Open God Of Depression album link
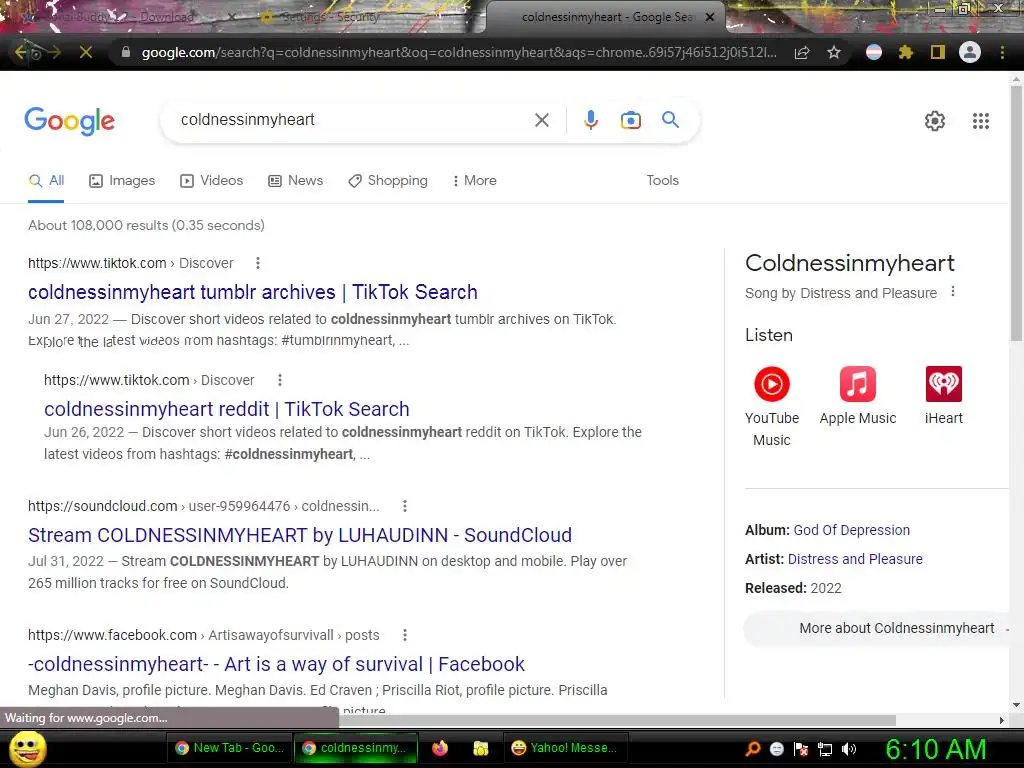Screen dimensions: 1024x768 coord(852,530)
